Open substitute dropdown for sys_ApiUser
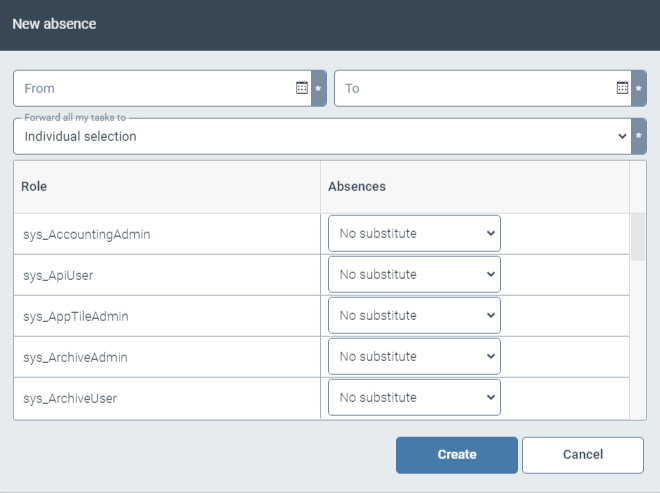The width and height of the screenshot is (660, 493). [x=414, y=275]
